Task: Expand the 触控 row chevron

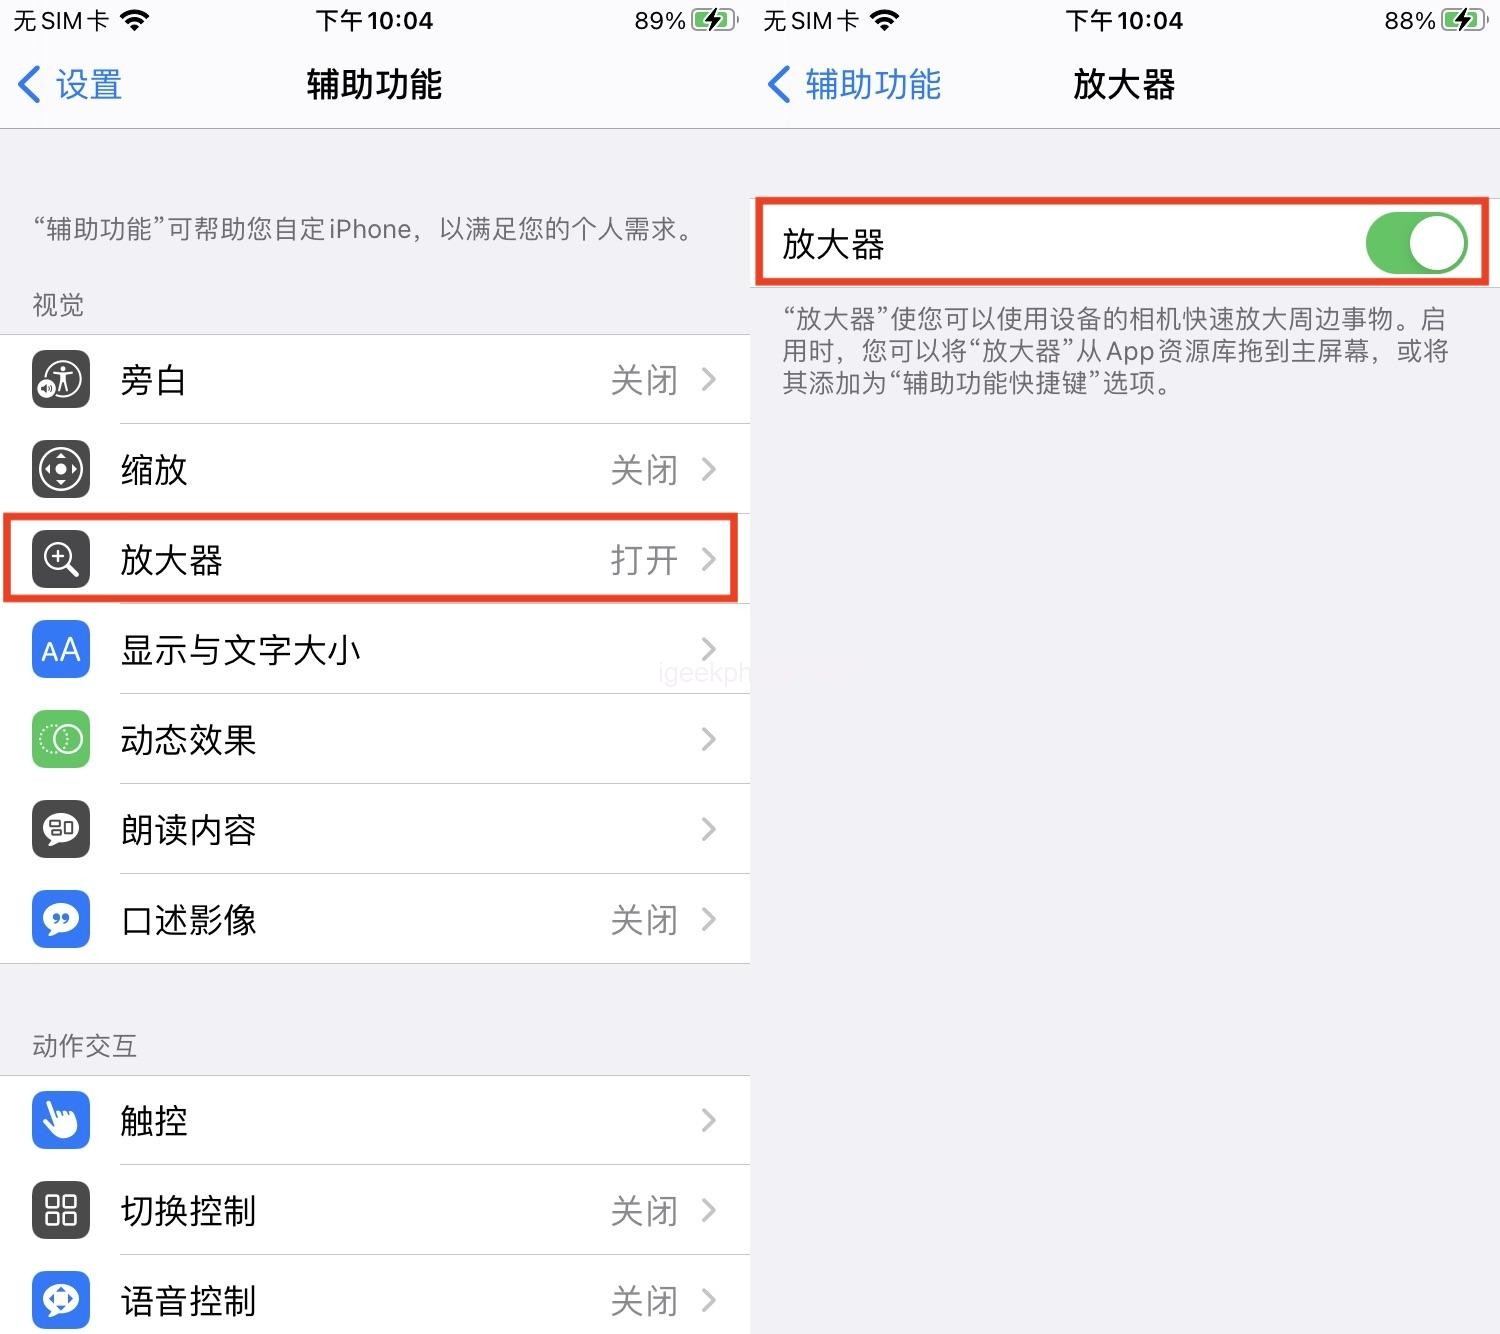Action: click(x=709, y=1120)
